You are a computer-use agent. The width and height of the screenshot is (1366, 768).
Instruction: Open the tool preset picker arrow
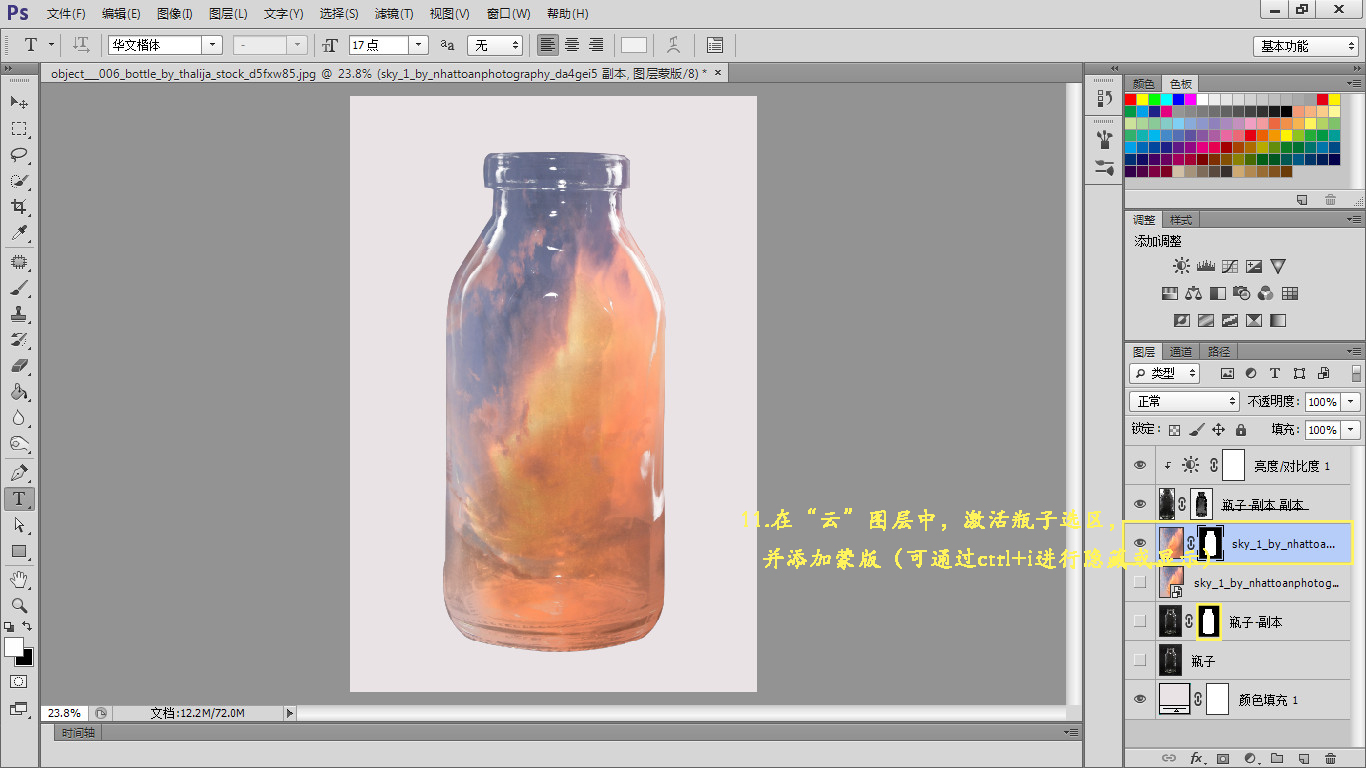(51, 45)
